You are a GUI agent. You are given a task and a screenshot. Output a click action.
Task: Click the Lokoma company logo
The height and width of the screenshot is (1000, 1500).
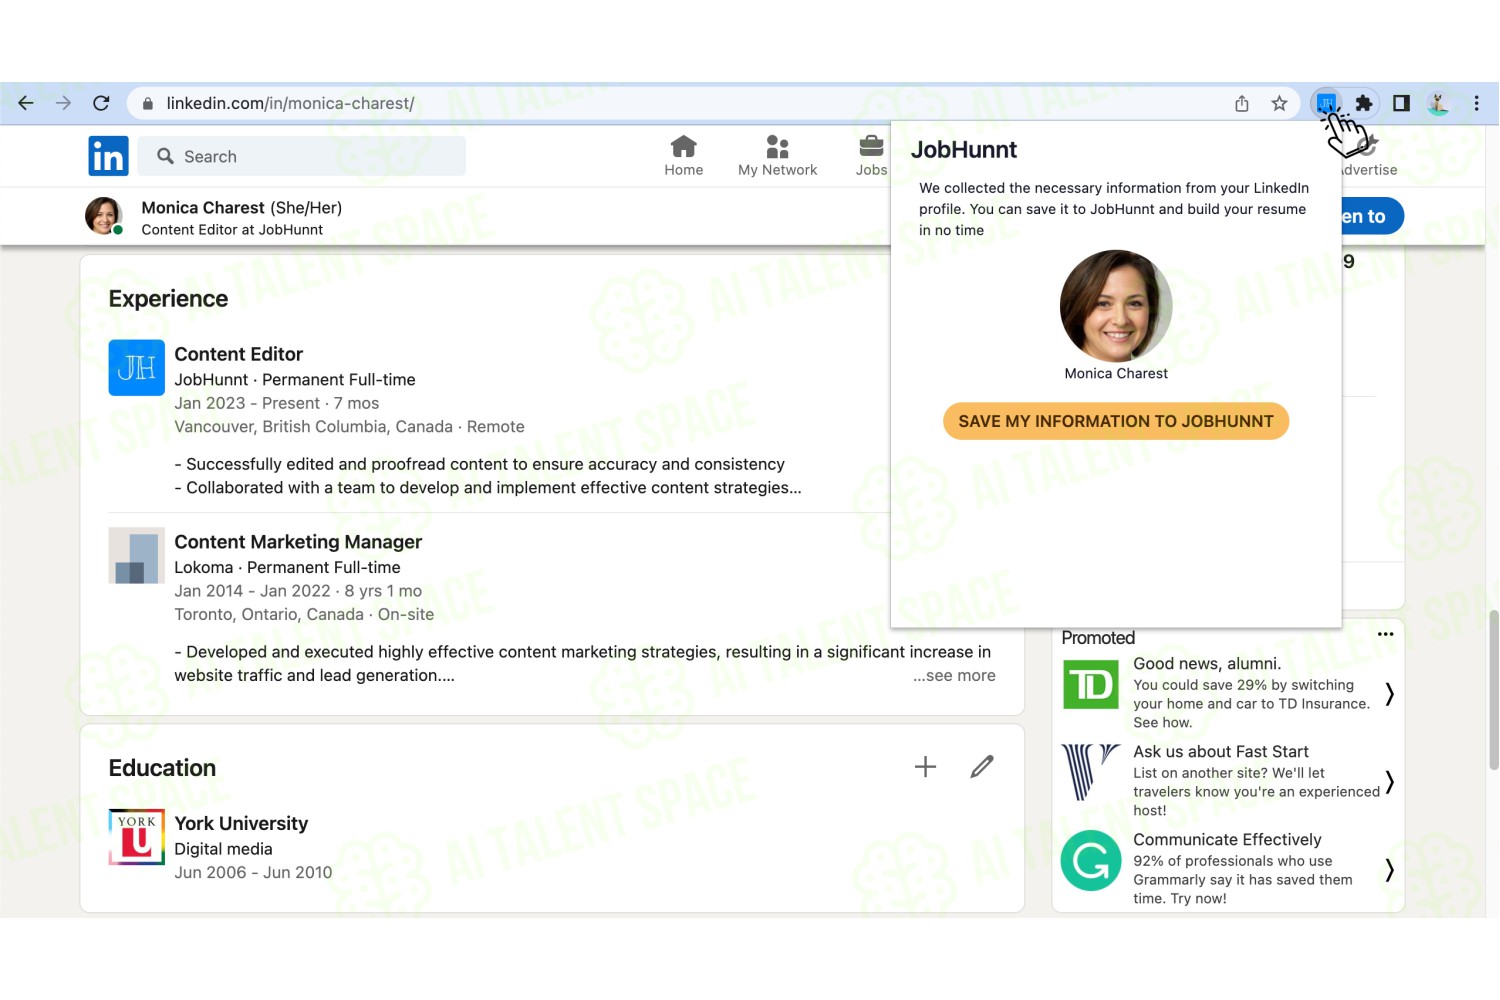click(x=137, y=556)
